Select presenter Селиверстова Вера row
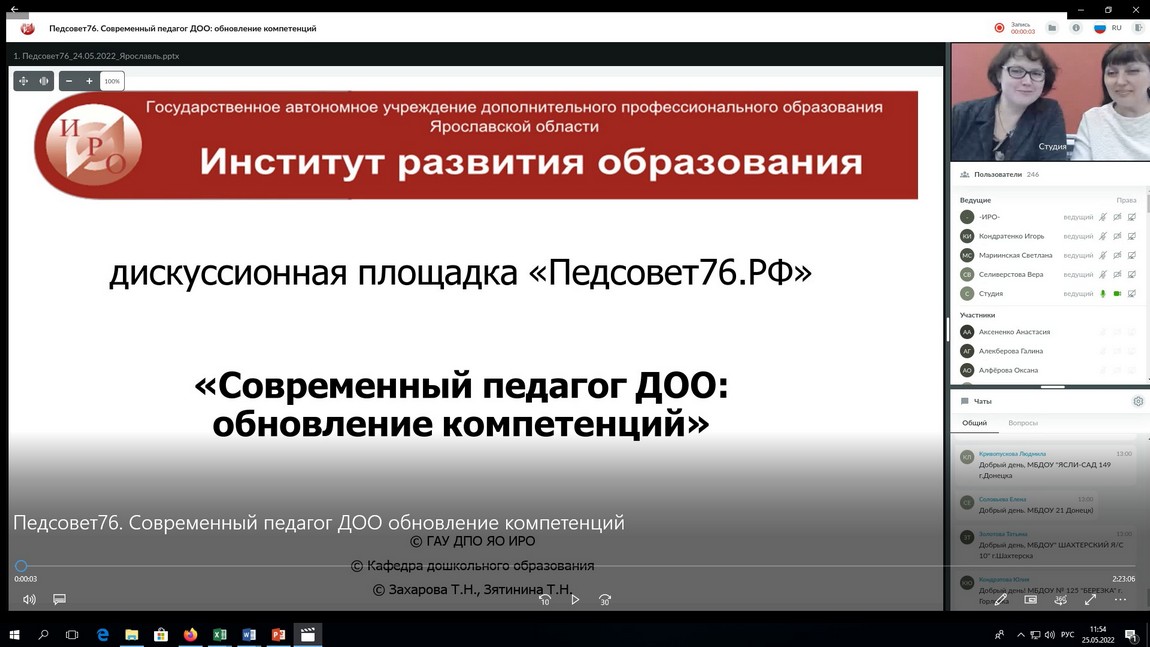1150x647 pixels. (x=1050, y=274)
